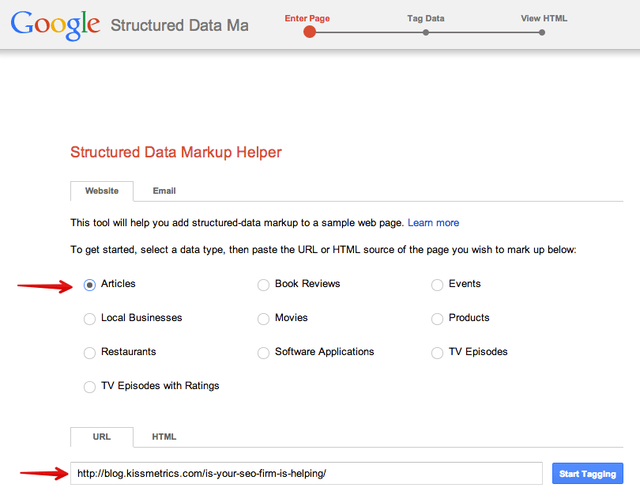
Task: Select the Articles radio button
Action: coord(90,285)
